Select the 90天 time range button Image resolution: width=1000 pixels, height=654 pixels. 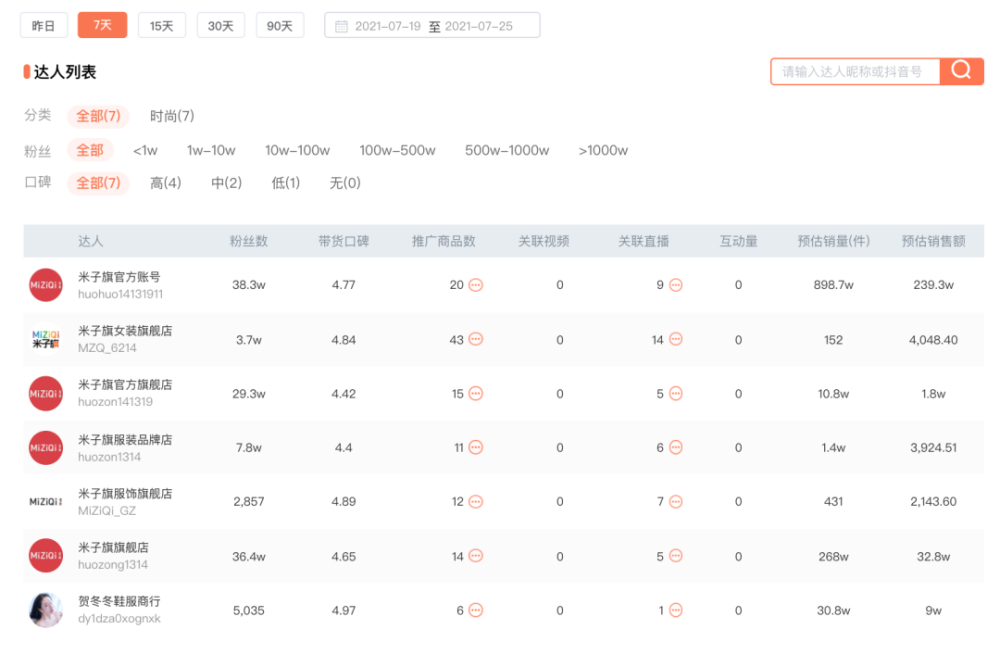coord(280,25)
